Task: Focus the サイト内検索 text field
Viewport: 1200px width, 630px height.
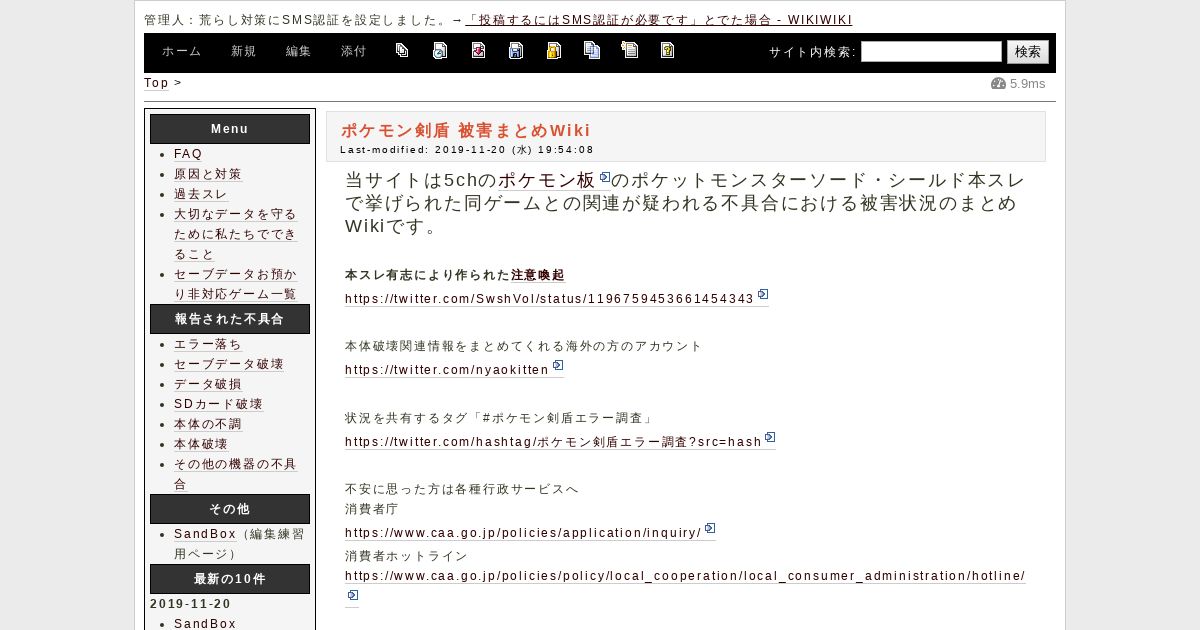Action: [x=931, y=52]
